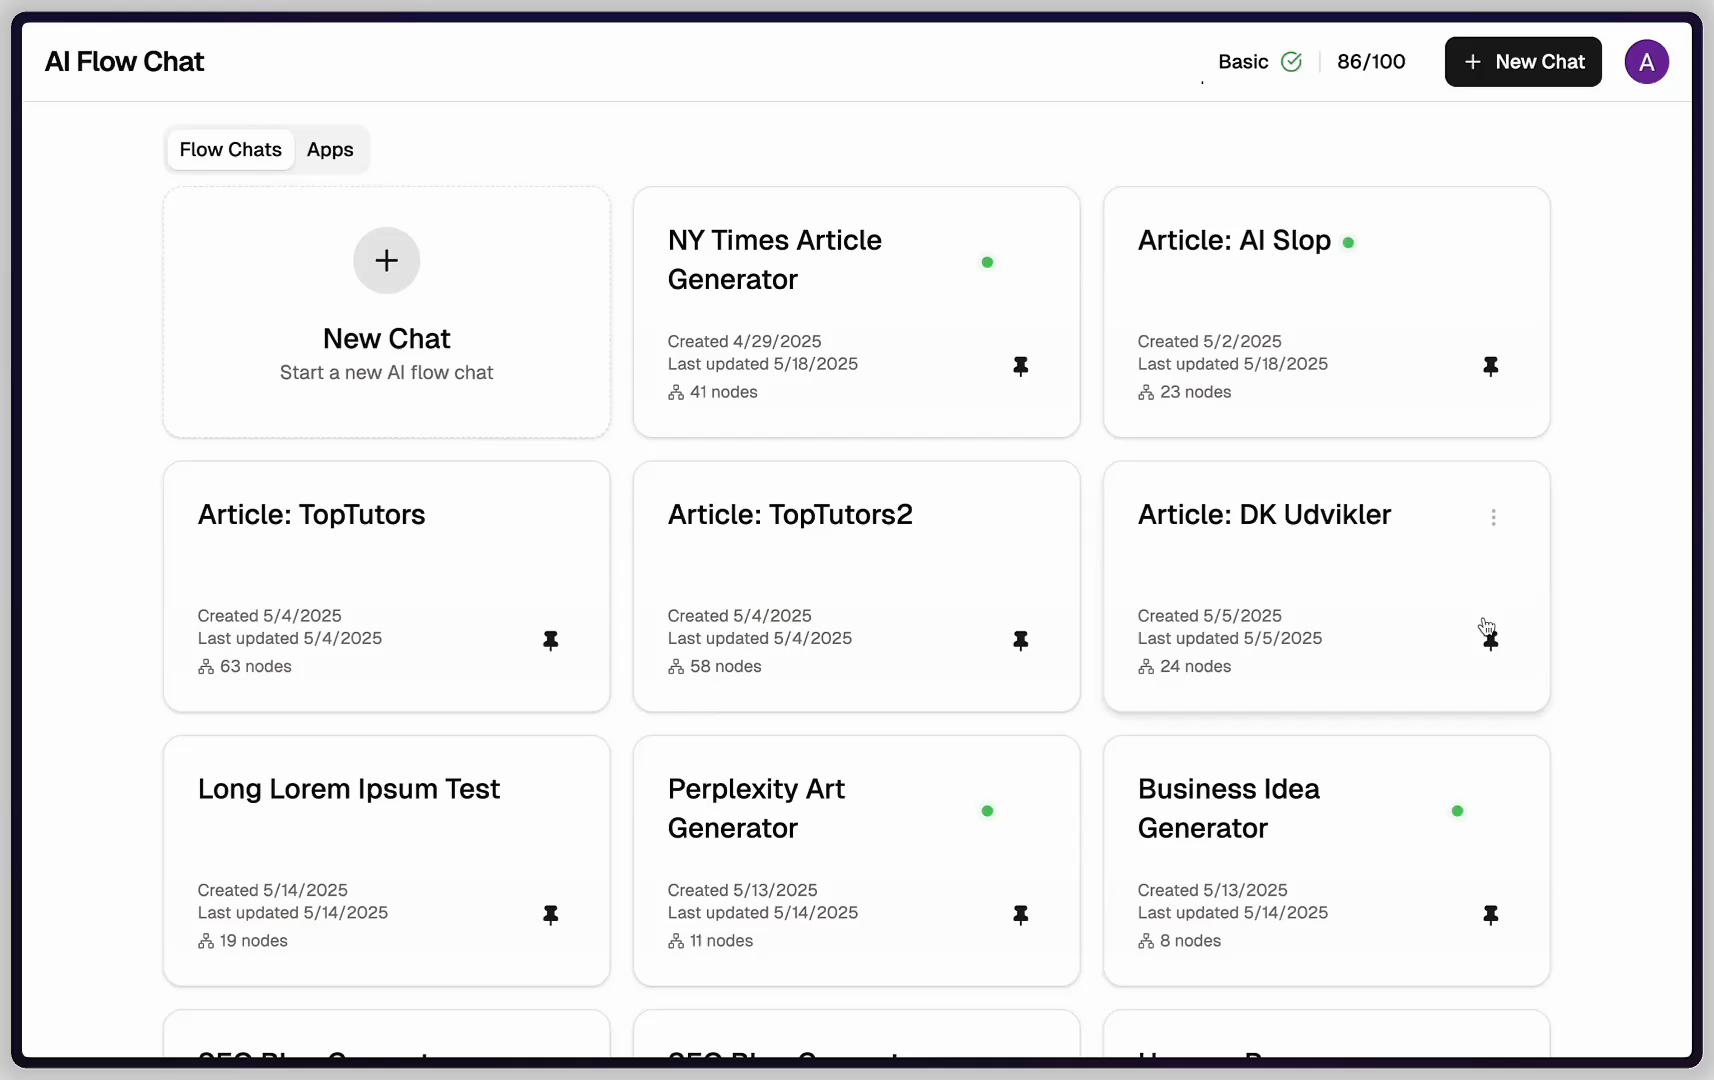Click the 86/100 usage counter
Viewport: 1714px width, 1080px height.
[x=1371, y=62]
